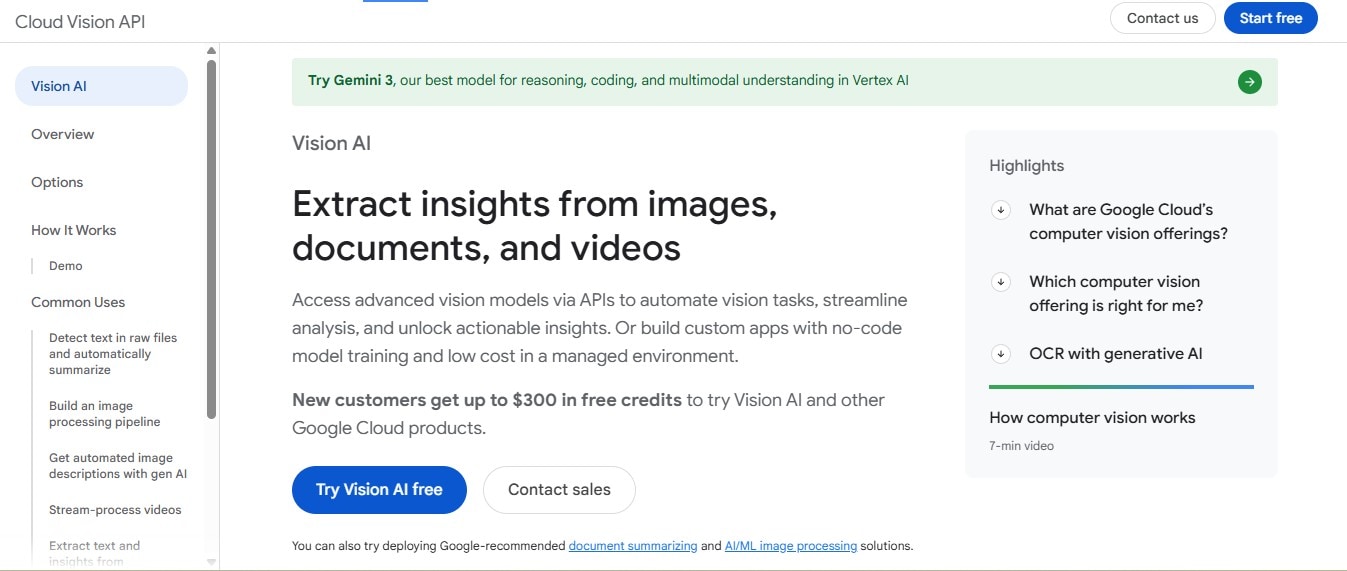This screenshot has width=1347, height=571.
Task: Click down-arrow icon beside Google Cloud's vision offerings
Action: (1000, 210)
